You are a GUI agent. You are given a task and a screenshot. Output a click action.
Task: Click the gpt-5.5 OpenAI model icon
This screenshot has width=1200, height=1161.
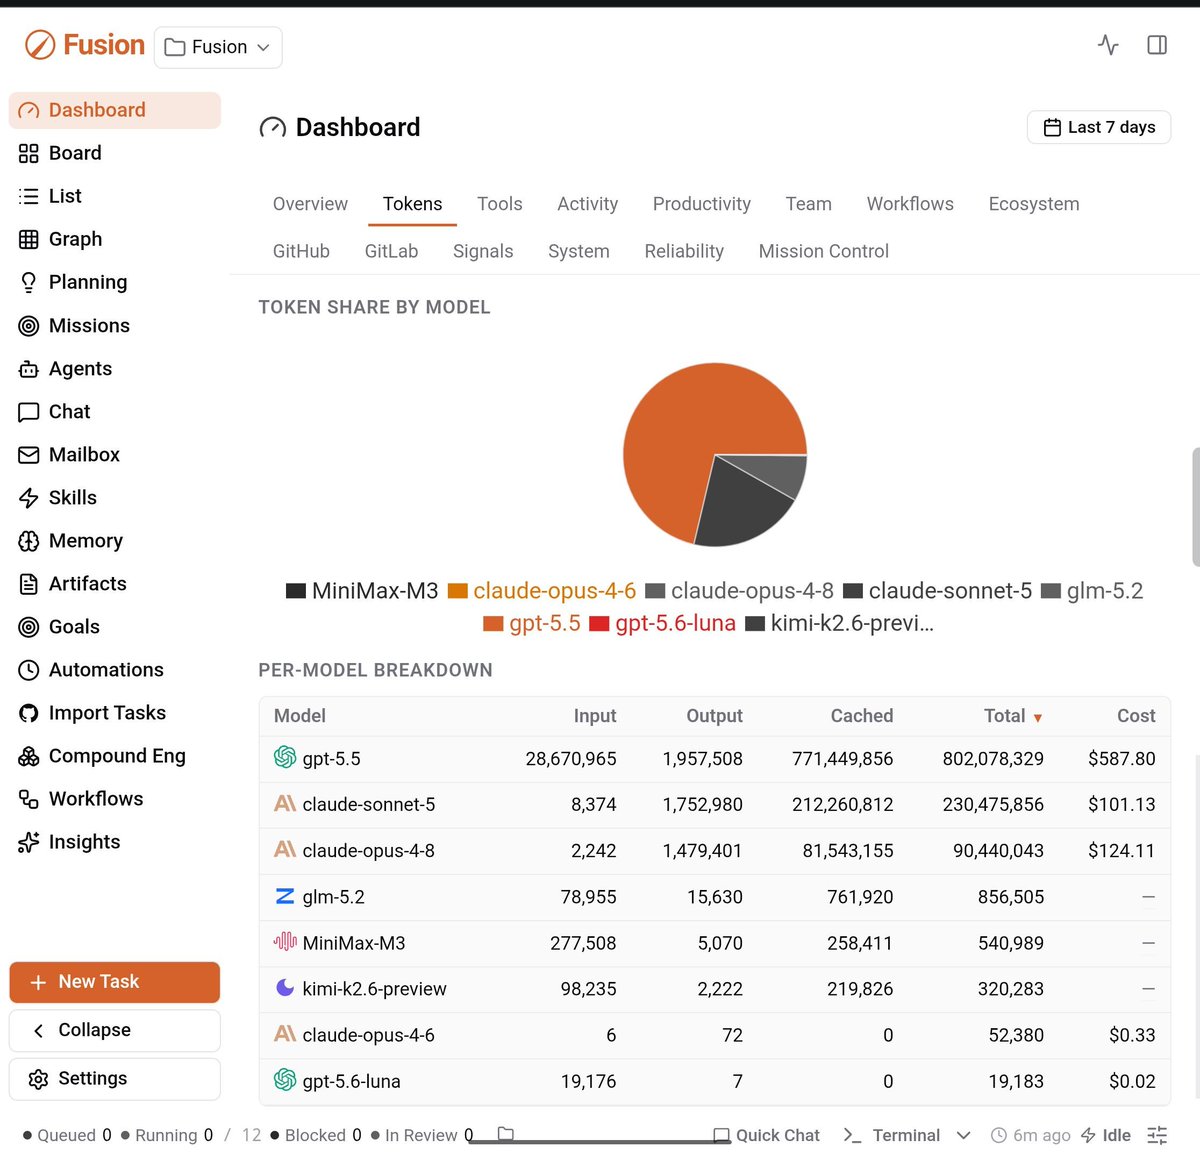click(285, 758)
